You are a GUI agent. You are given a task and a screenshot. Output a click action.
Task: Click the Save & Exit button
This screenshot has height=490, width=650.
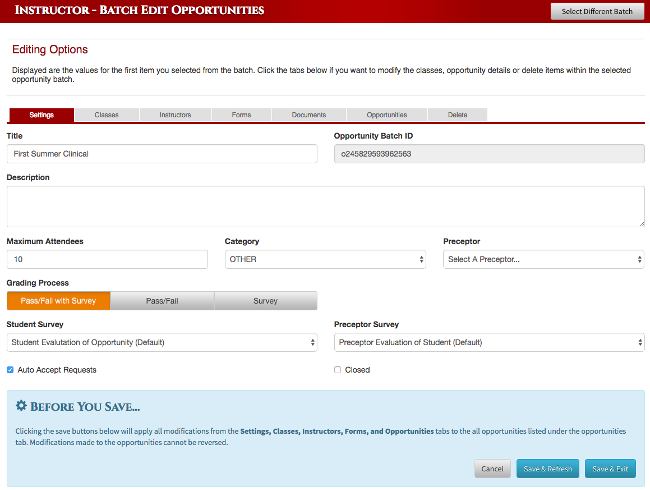610,469
